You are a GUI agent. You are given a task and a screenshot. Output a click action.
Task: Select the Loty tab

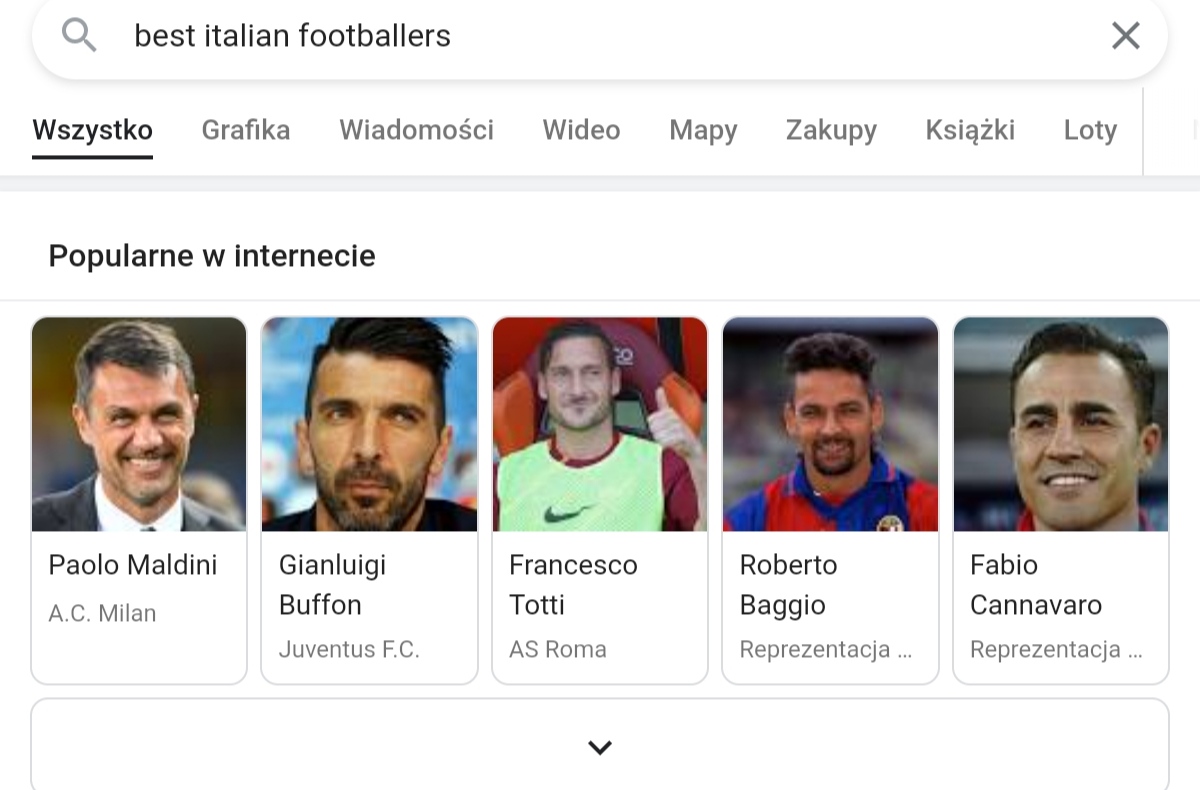click(1090, 130)
